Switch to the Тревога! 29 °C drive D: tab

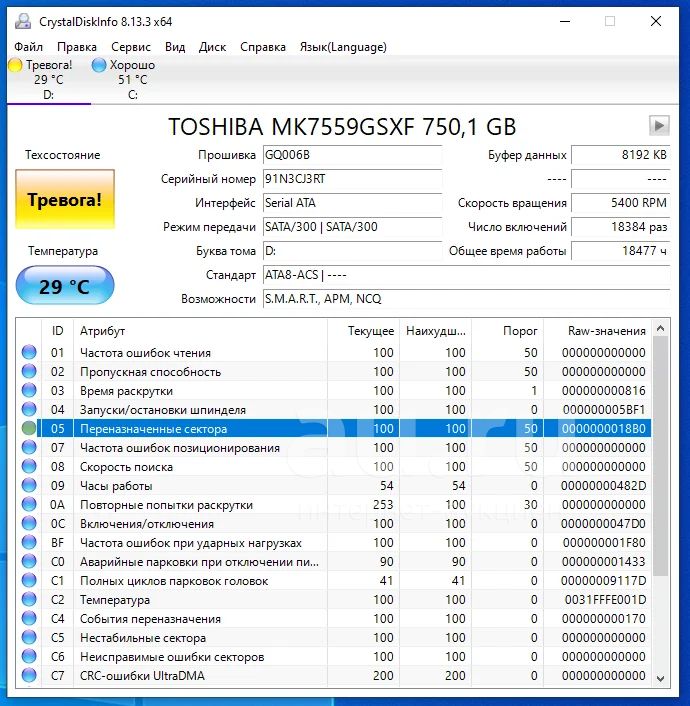click(x=49, y=79)
